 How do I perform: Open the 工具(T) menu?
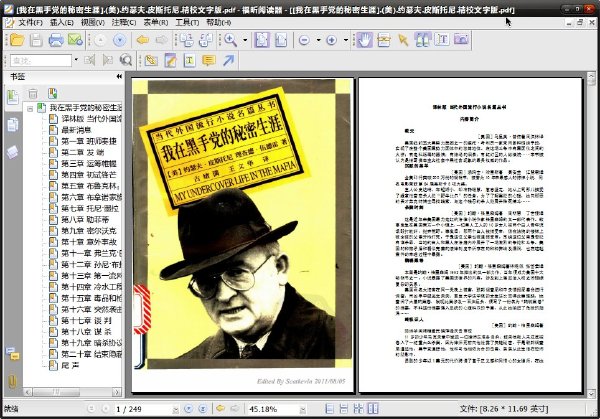pyautogui.click(x=187, y=23)
